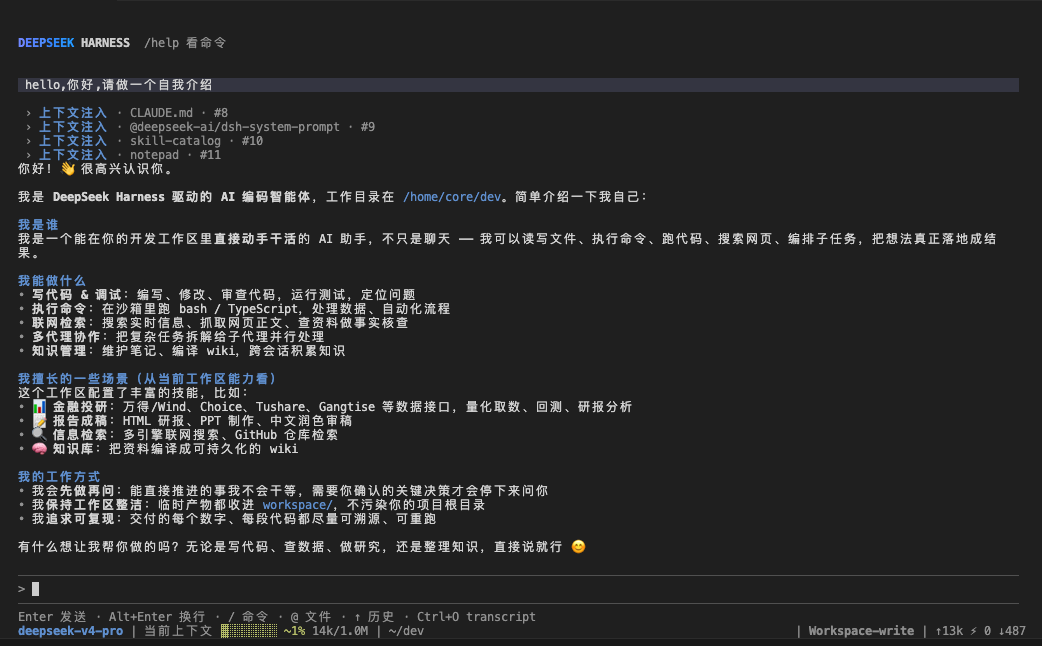Image resolution: width=1042 pixels, height=646 pixels.
Task: Expand the CLAUDE.md context injection chevron
Action: coord(29,113)
